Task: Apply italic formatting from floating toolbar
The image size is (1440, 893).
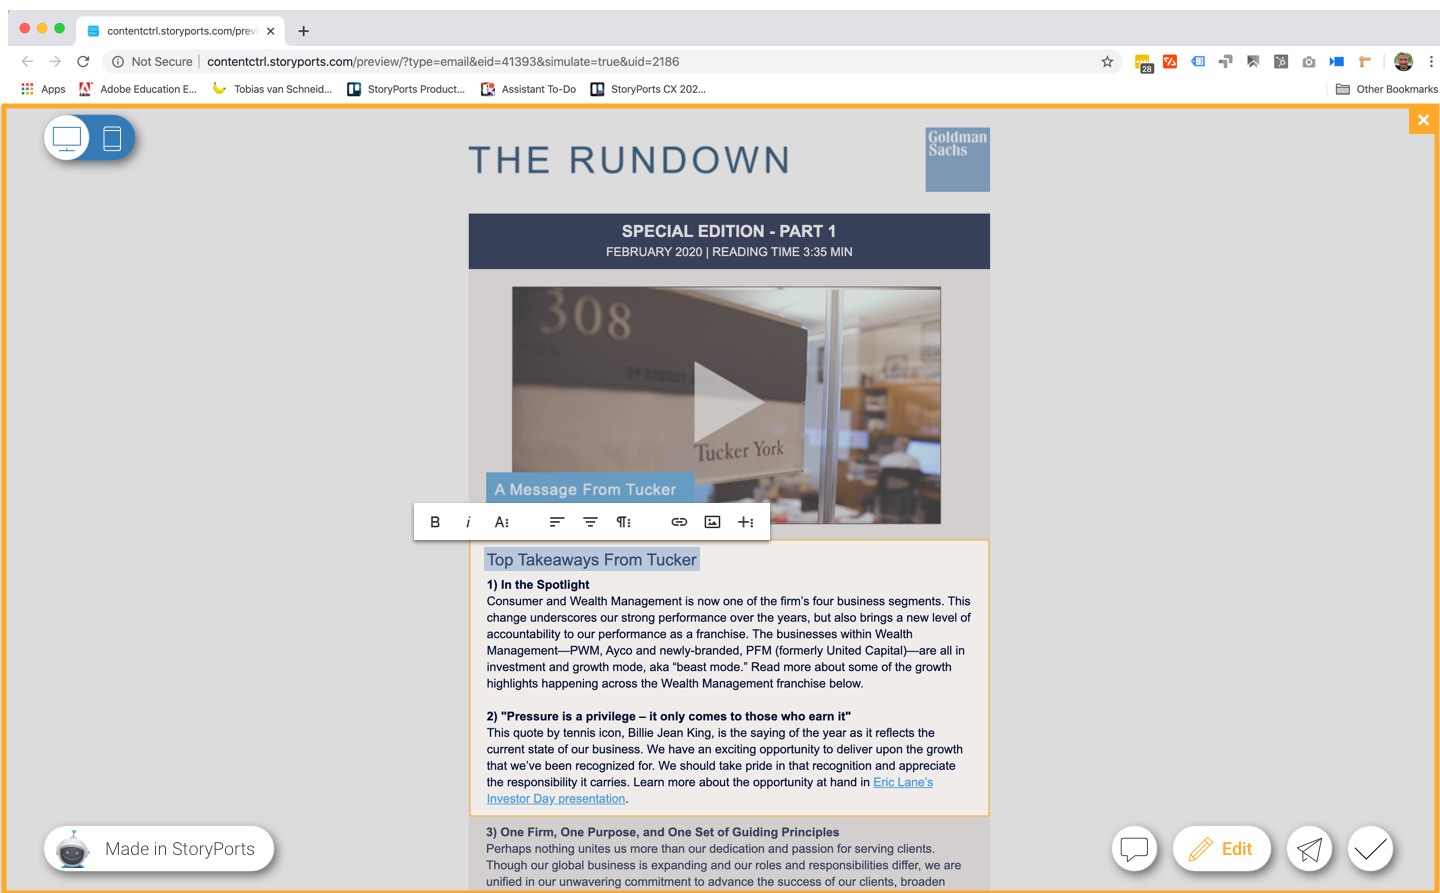Action: pyautogui.click(x=468, y=522)
